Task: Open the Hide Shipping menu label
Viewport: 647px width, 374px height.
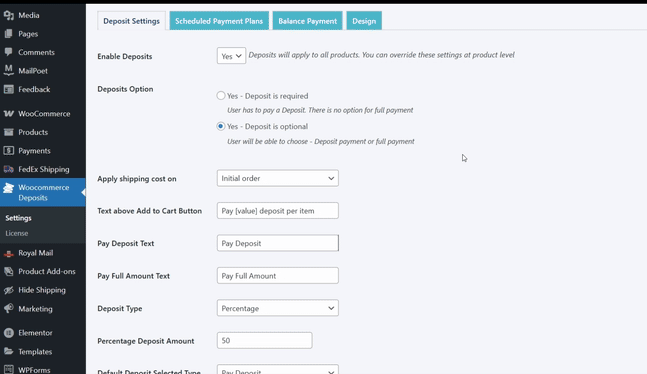Action: pyautogui.click(x=42, y=290)
